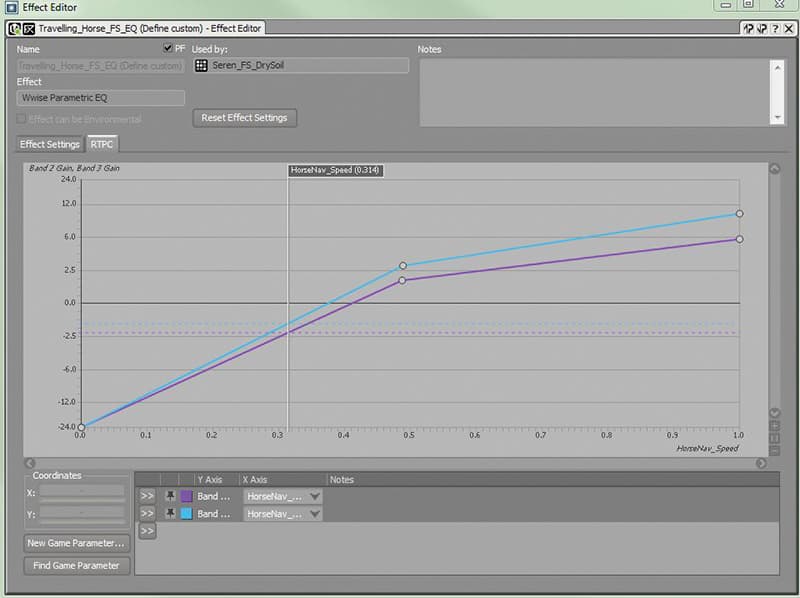Select the RTPC tab
This screenshot has height=598, width=800.
tap(102, 144)
